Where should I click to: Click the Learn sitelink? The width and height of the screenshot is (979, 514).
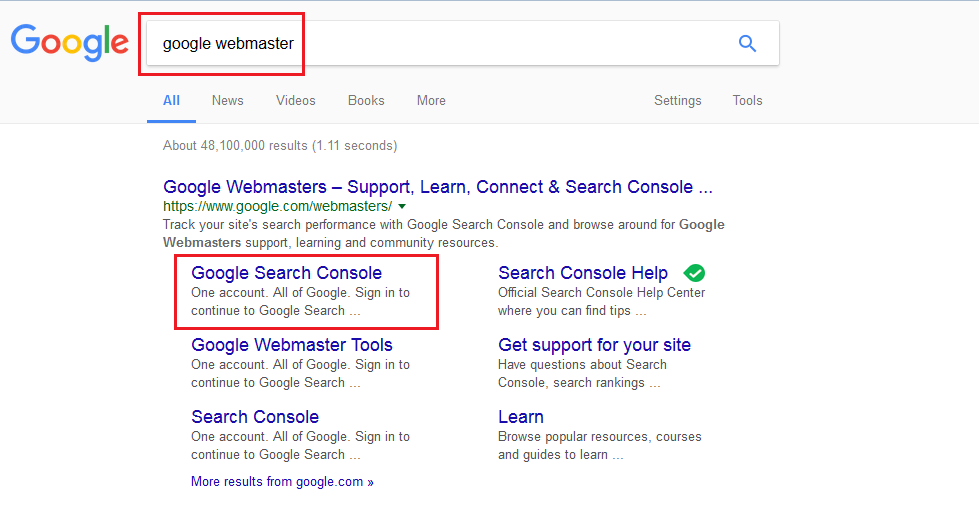click(x=520, y=417)
